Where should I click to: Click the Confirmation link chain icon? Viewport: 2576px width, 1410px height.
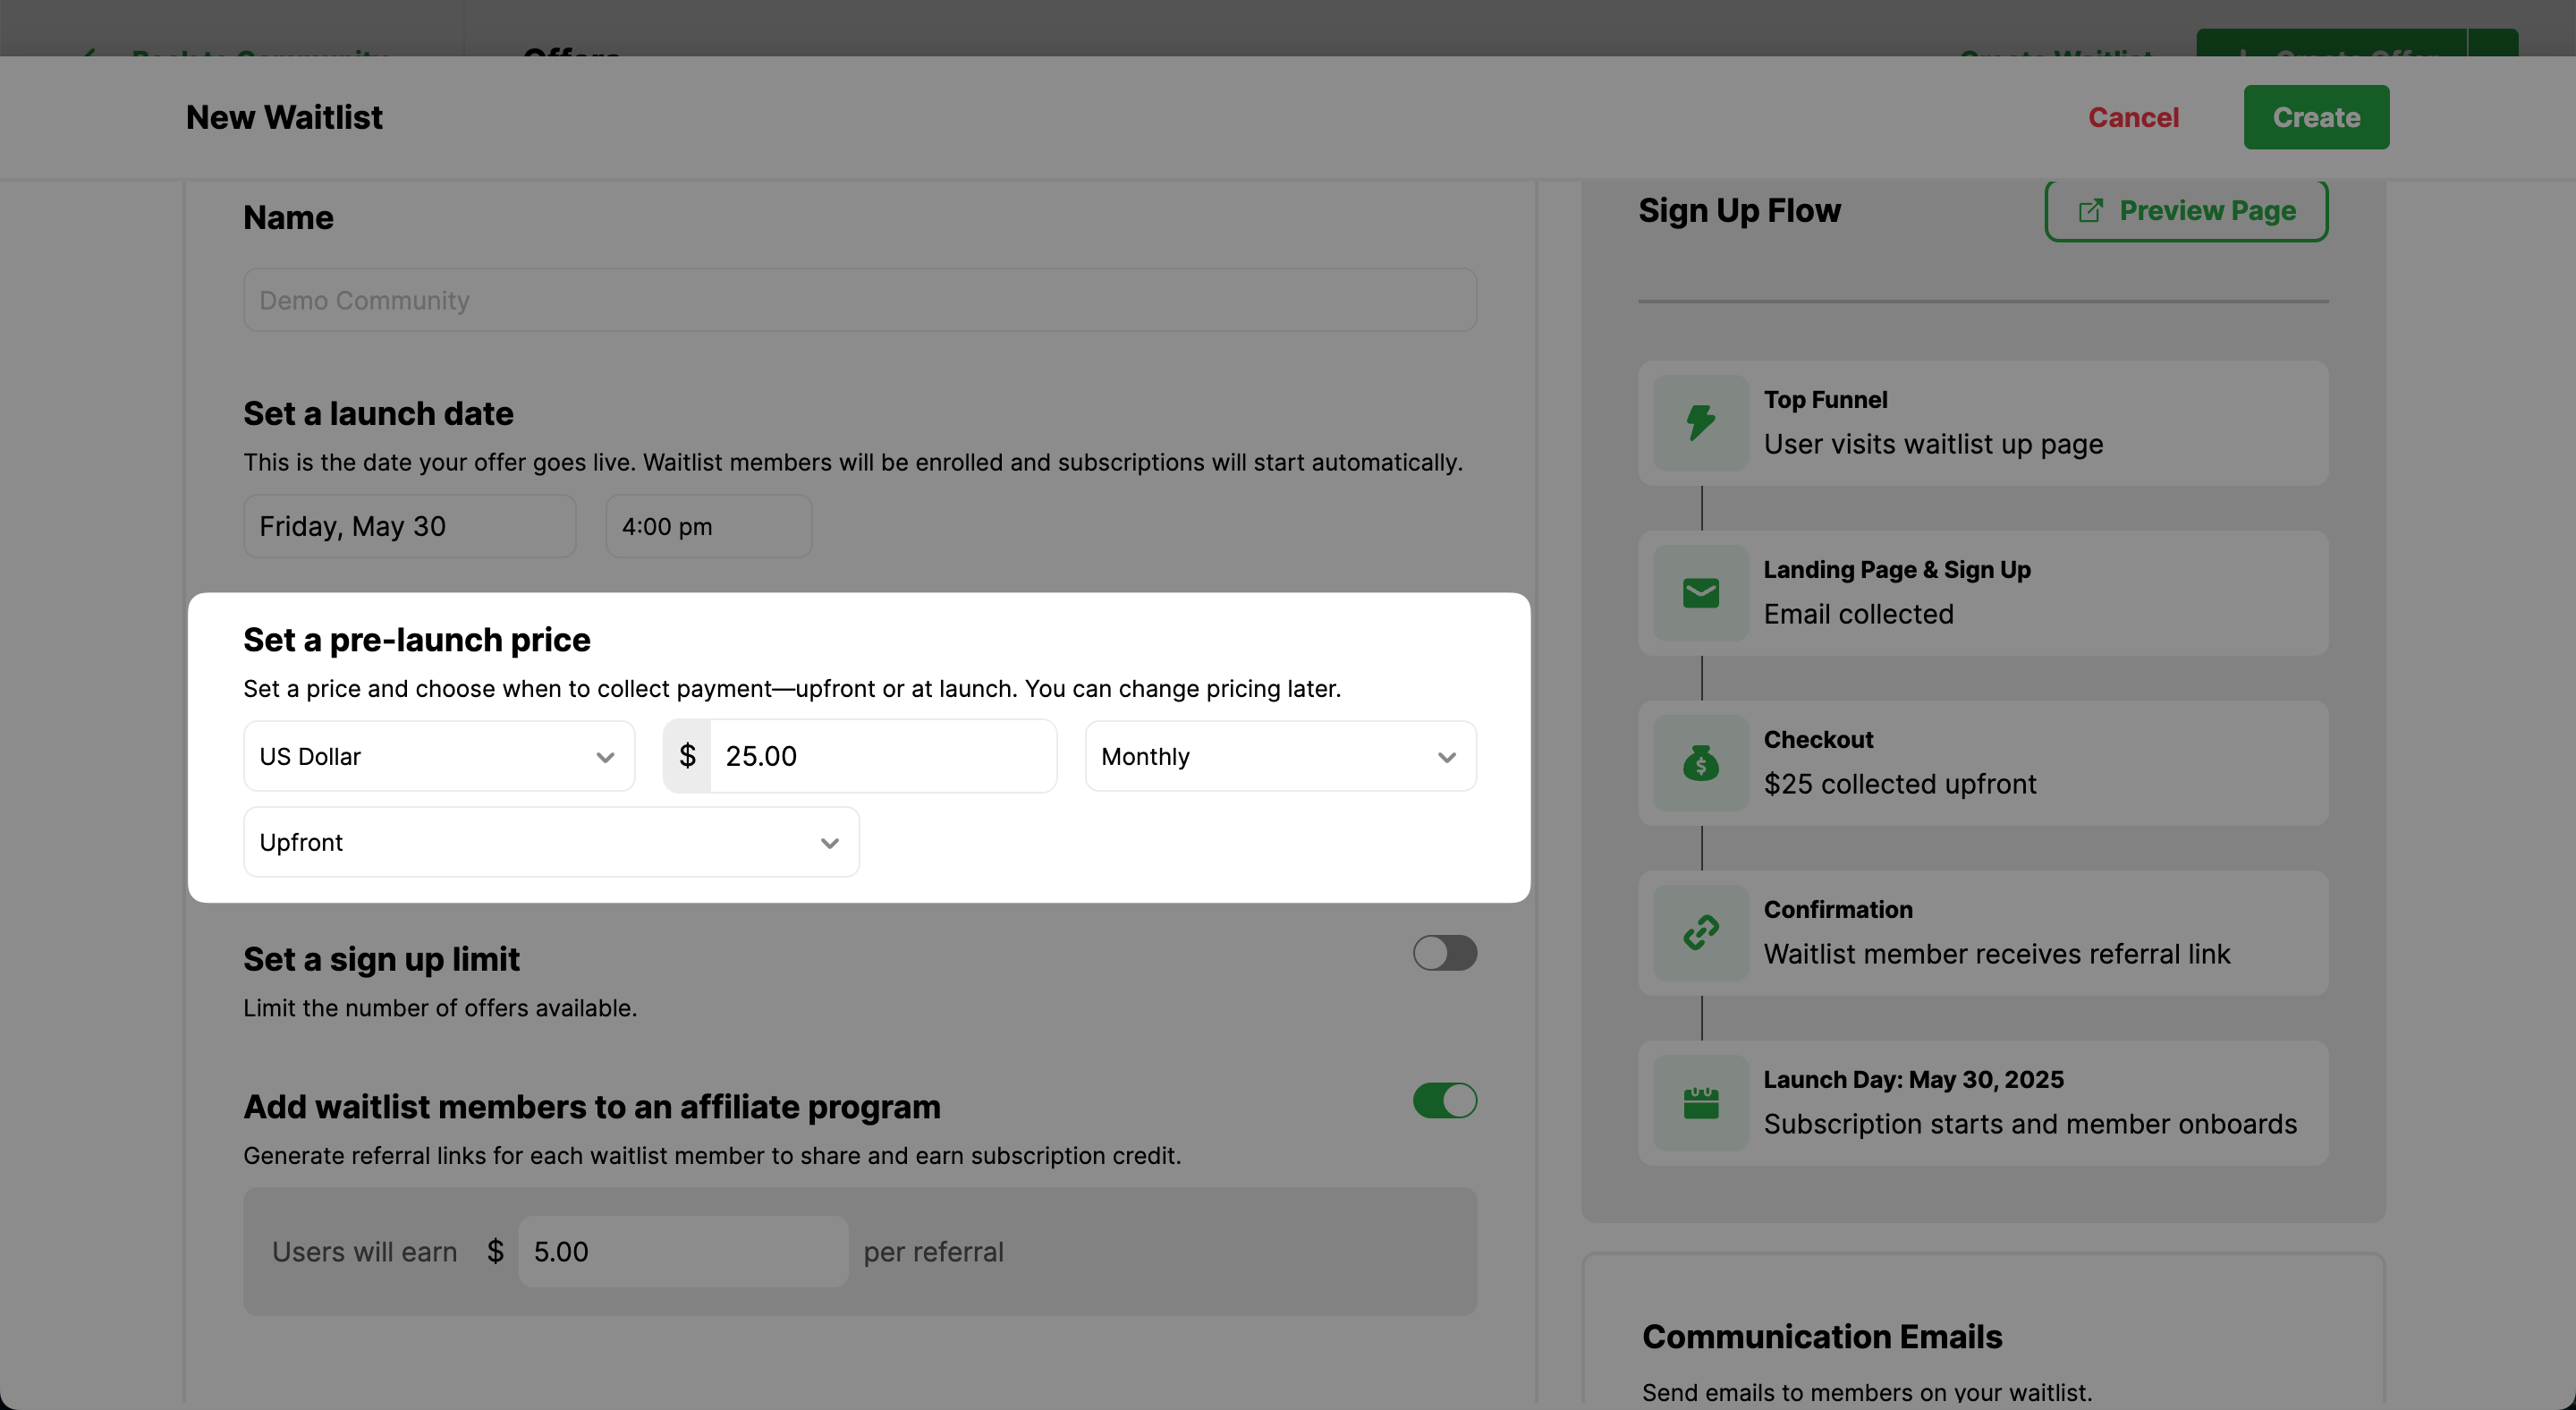click(1700, 933)
